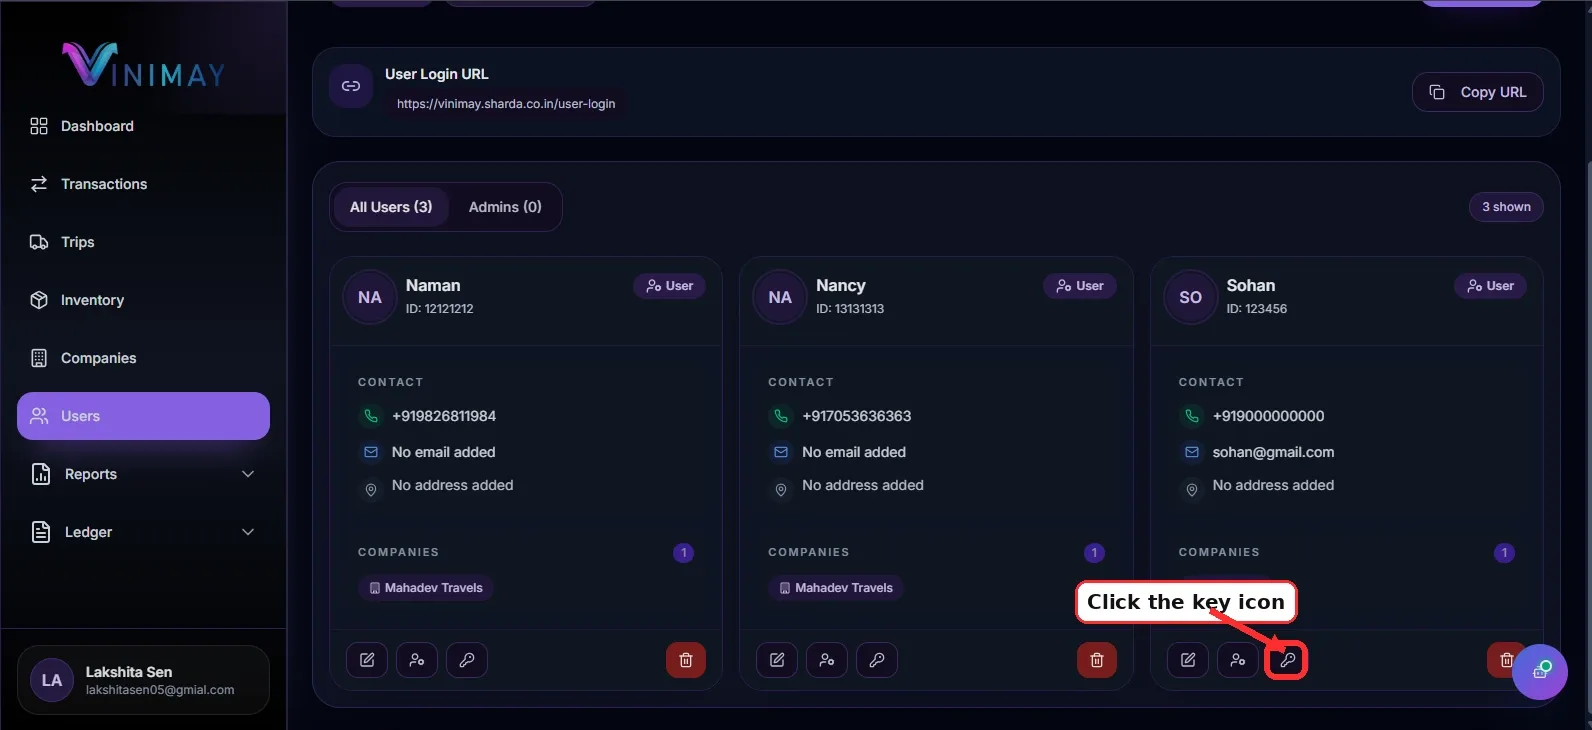Delete user Nancy with trash icon
1592x730 pixels.
coord(1097,660)
